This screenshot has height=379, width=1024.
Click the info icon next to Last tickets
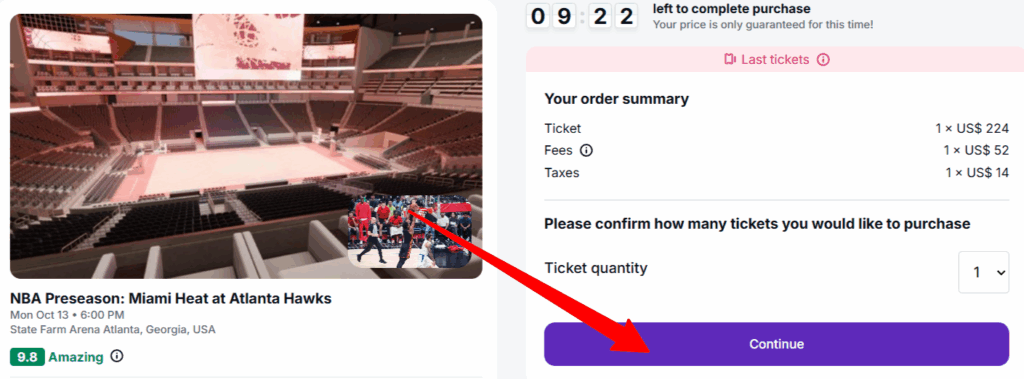coord(824,60)
